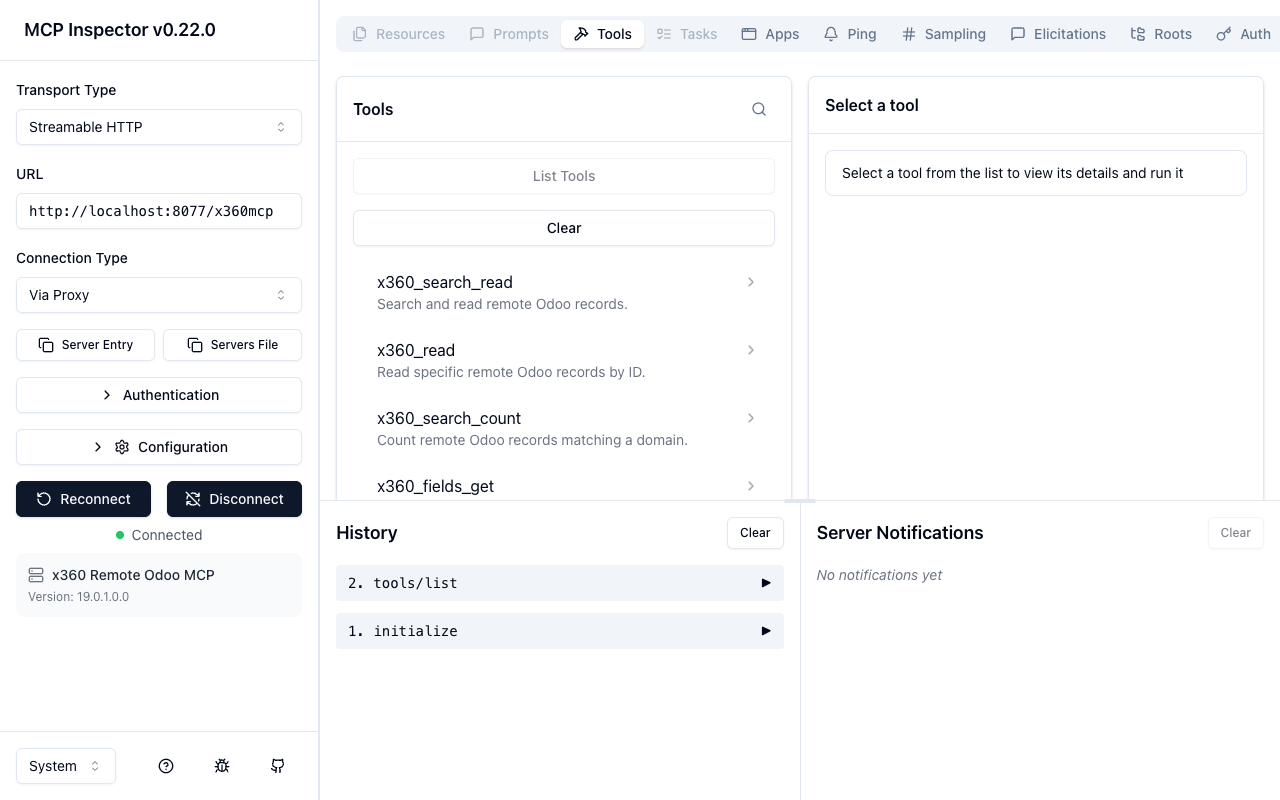
Task: Select the Tools tab
Action: point(603,34)
